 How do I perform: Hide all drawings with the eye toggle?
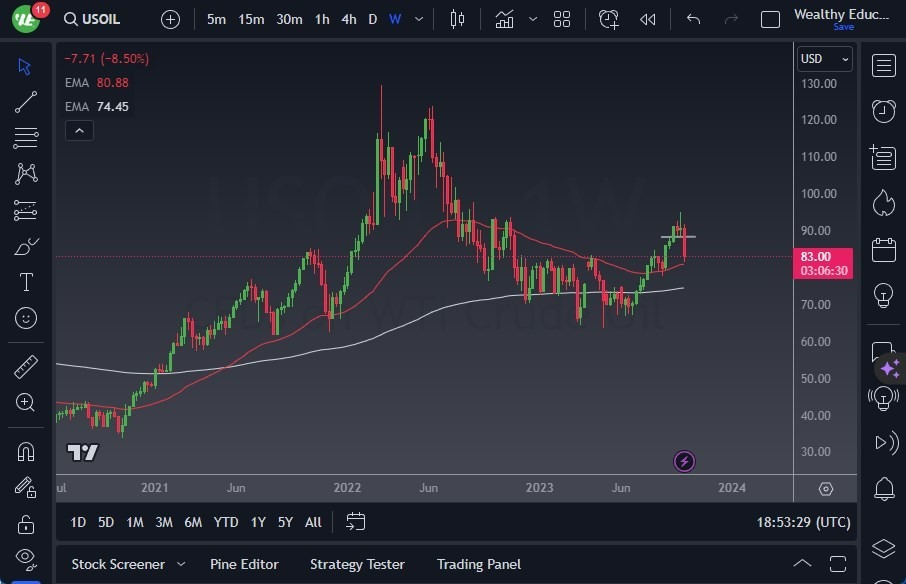(x=25, y=558)
